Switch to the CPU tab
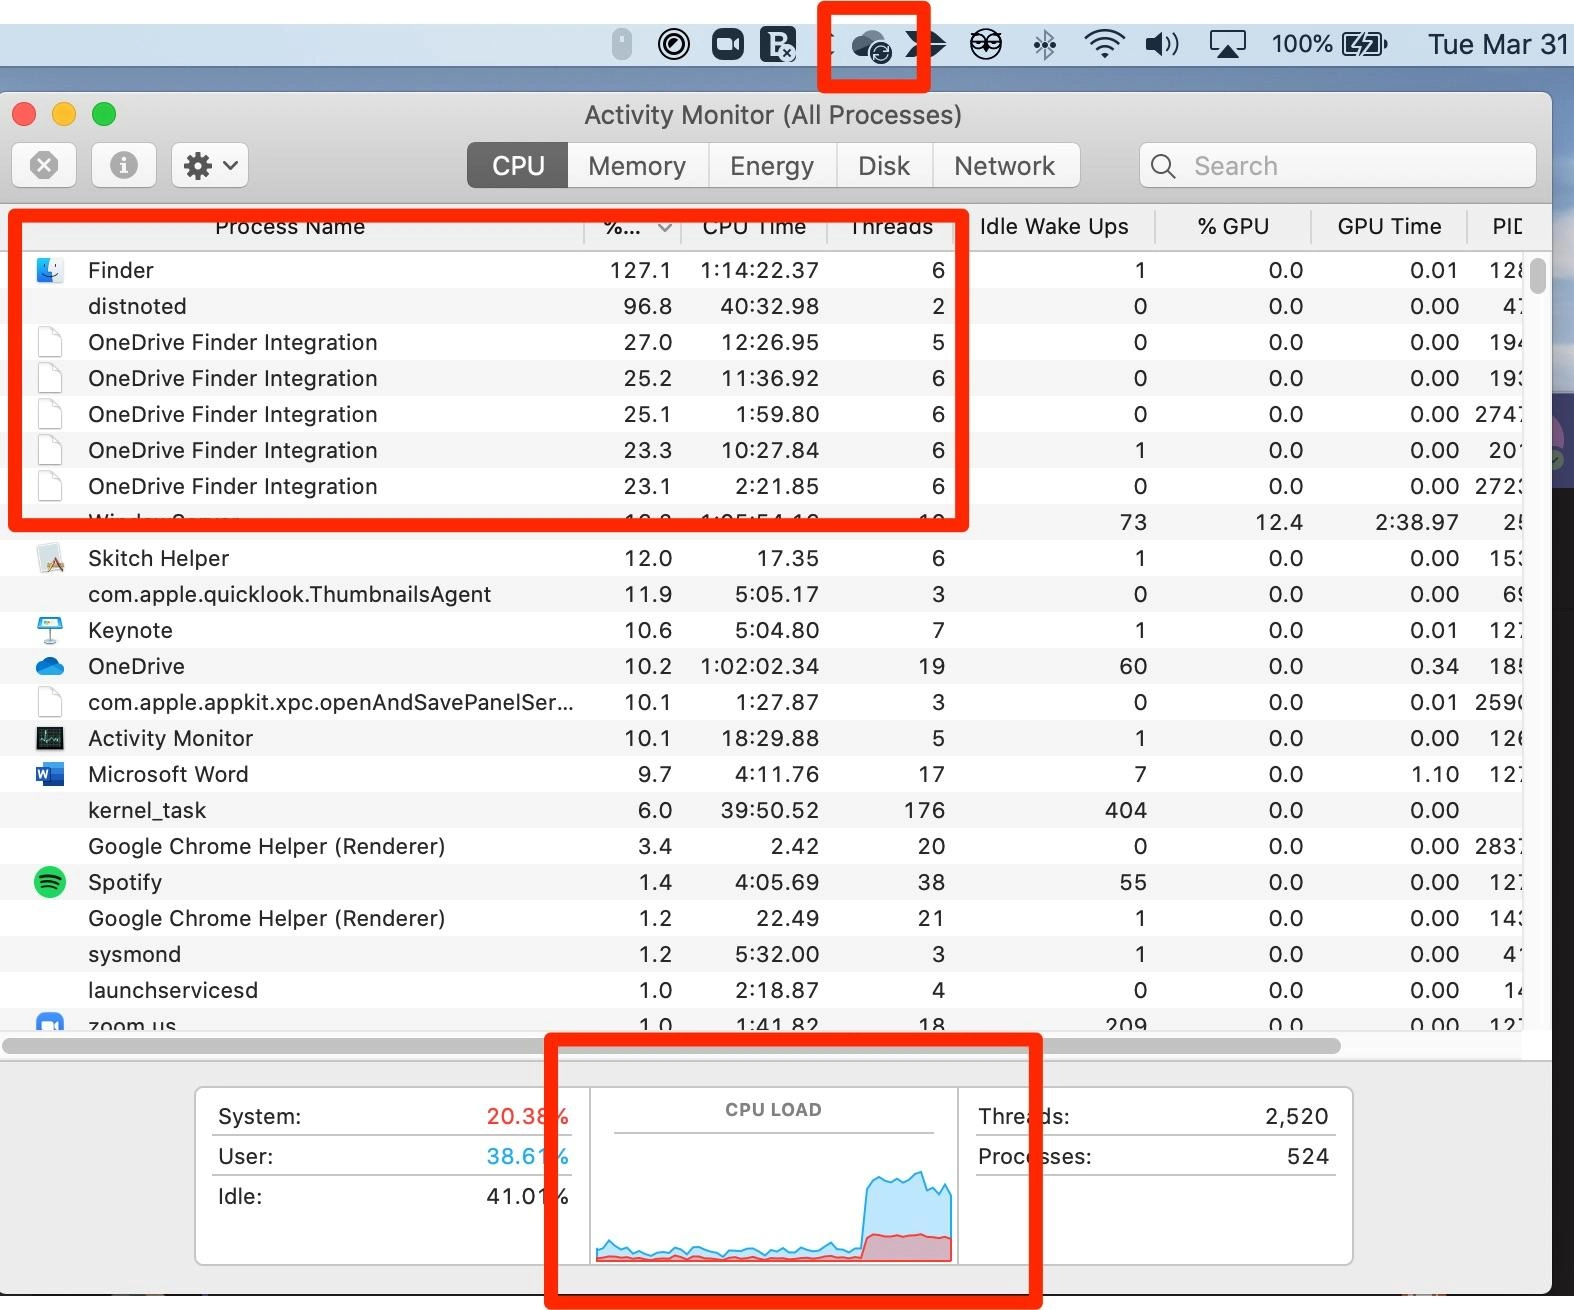 tap(518, 166)
